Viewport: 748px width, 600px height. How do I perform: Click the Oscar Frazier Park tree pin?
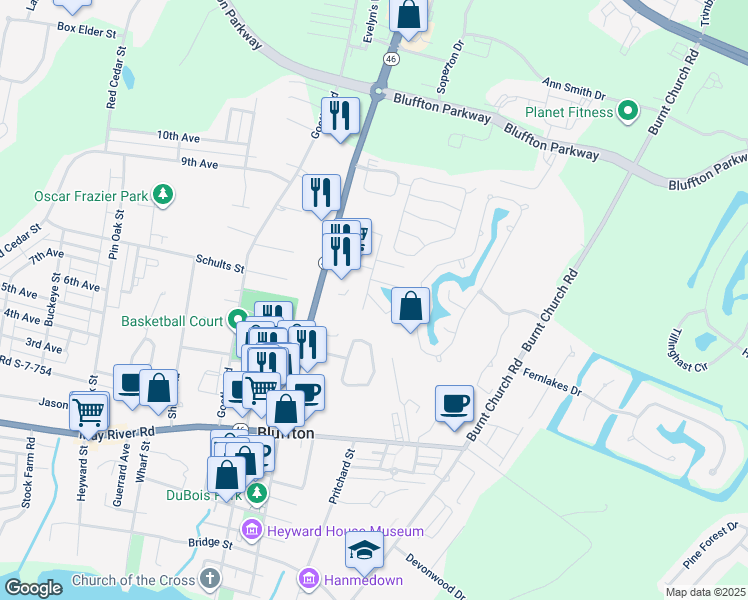(163, 196)
